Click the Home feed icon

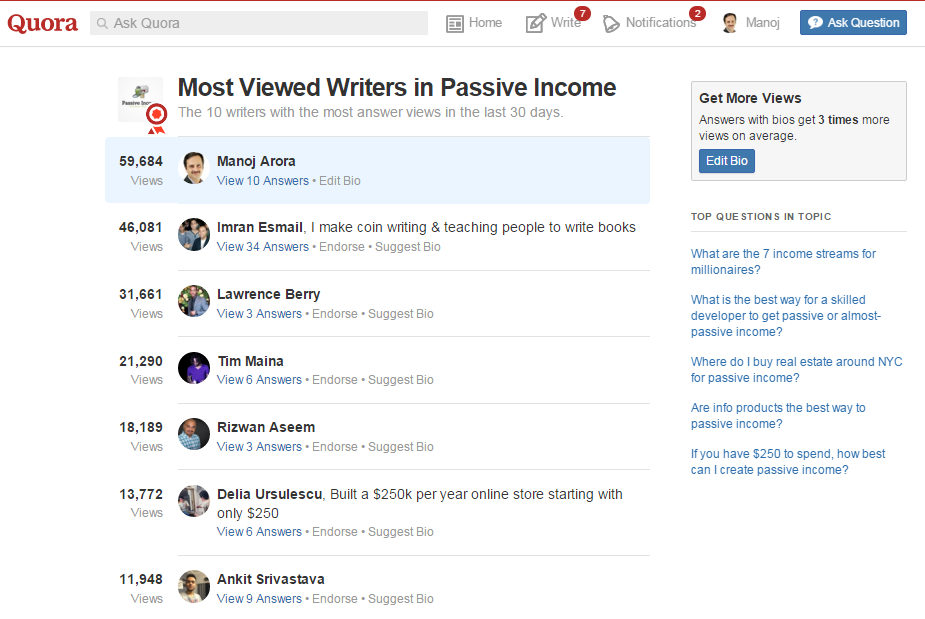(455, 23)
